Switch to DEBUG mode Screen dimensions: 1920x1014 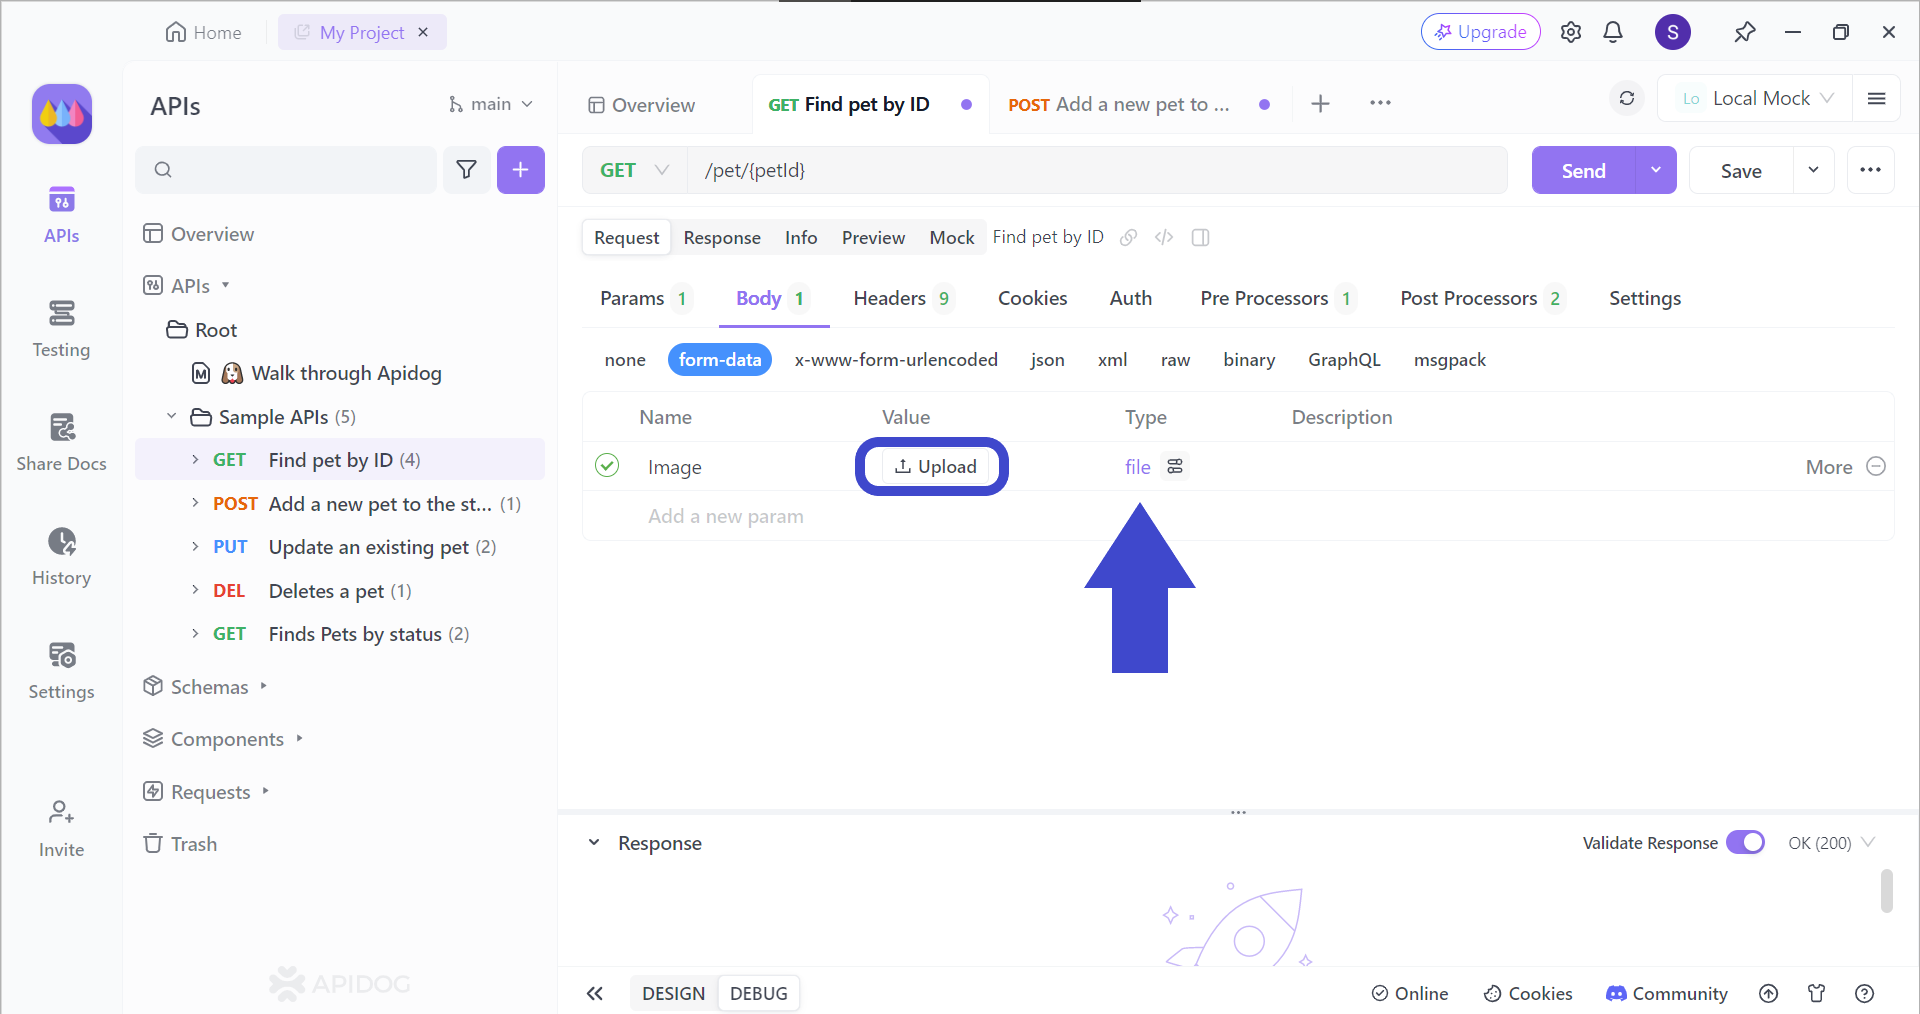[758, 993]
